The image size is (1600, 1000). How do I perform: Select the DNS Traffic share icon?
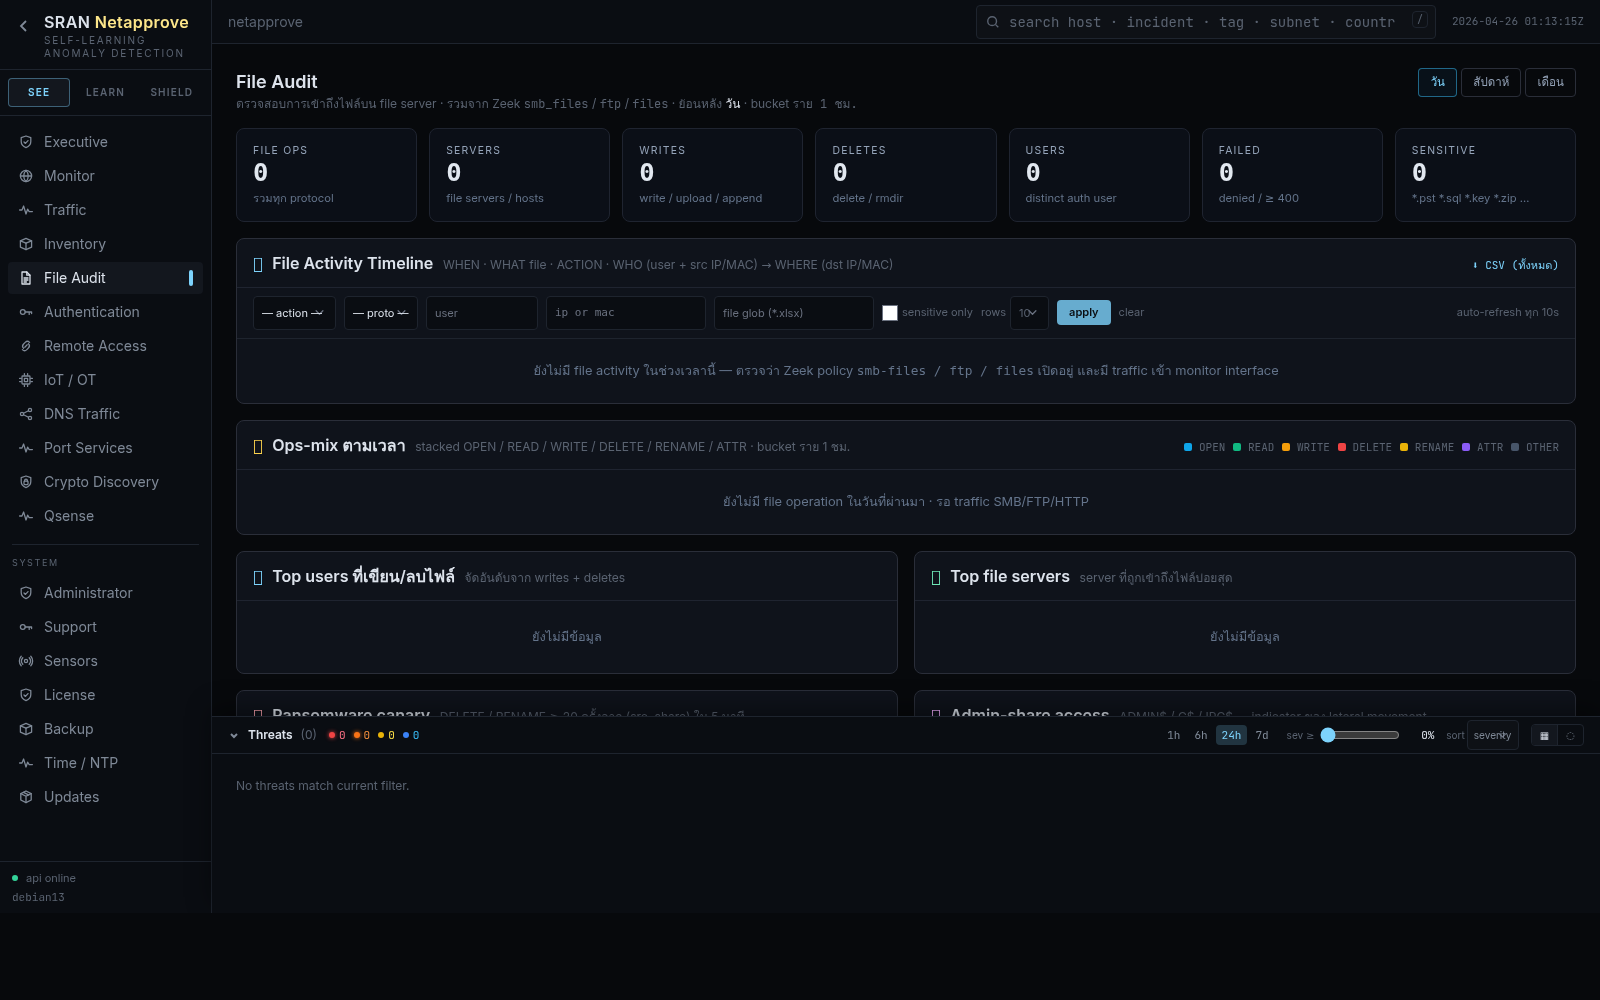[26, 414]
